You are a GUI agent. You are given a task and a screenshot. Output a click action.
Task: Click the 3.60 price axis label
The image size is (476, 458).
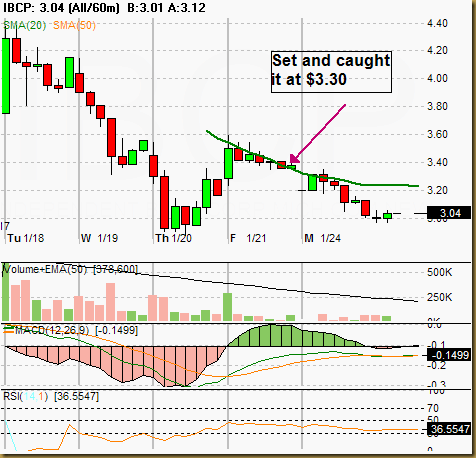(x=437, y=134)
